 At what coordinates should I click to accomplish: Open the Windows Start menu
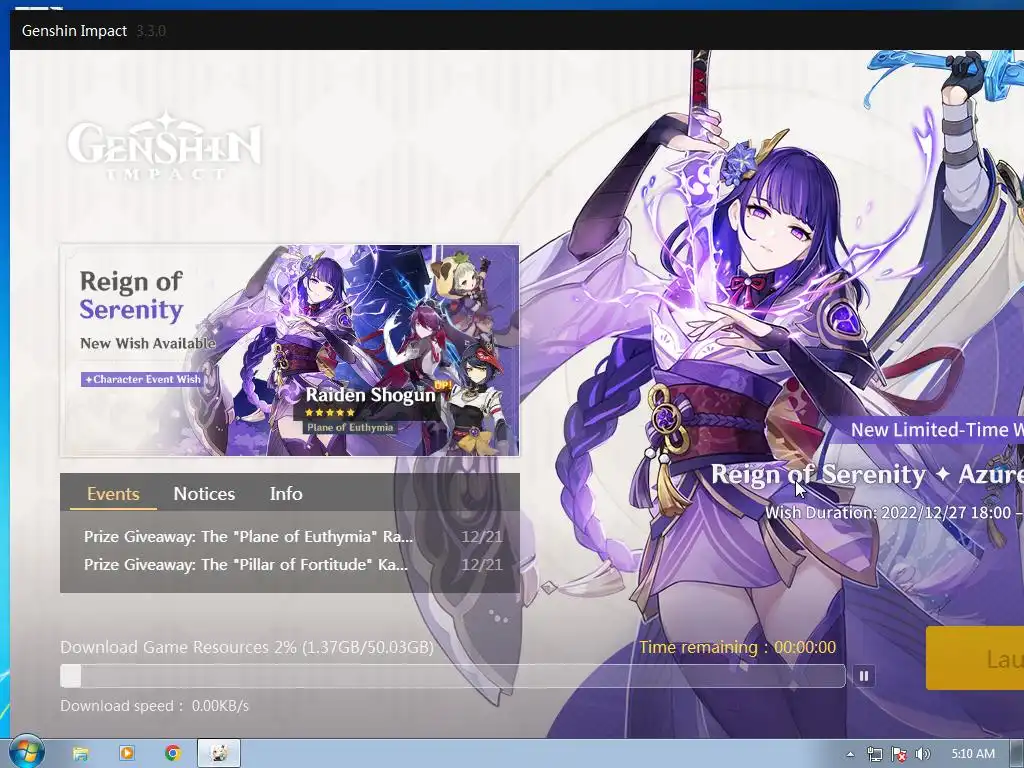tap(25, 752)
